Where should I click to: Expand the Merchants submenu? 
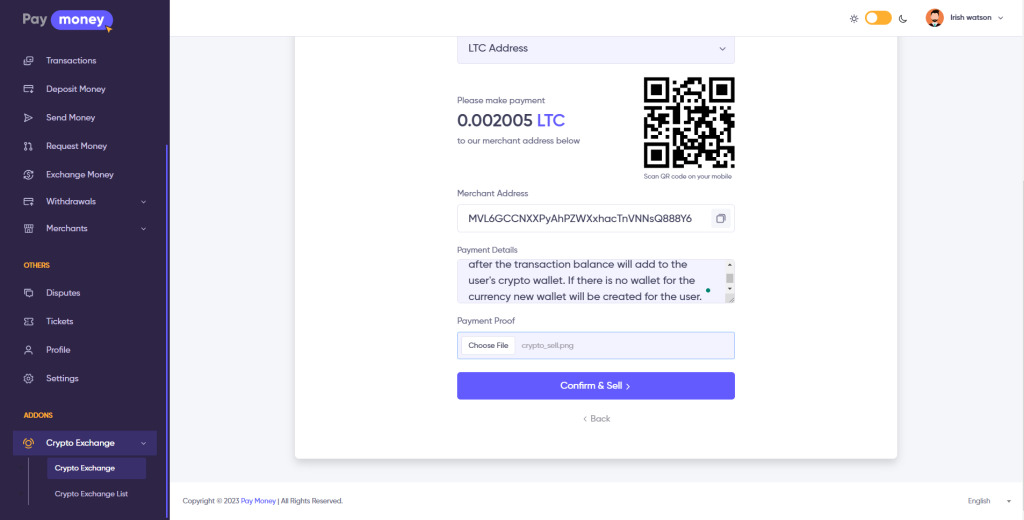click(143, 229)
